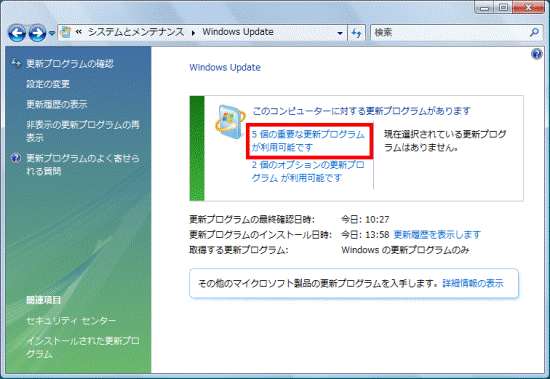This screenshot has height=379, width=550.
Task: Click 現在選択されている更新プログラムはありません text
Action: [x=445, y=141]
